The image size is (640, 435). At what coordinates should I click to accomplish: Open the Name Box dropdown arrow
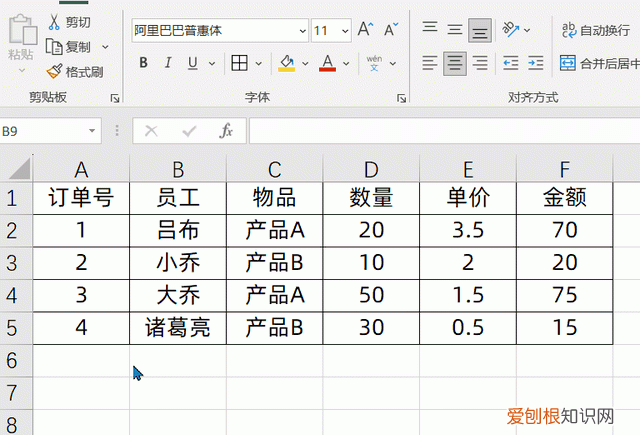click(92, 131)
